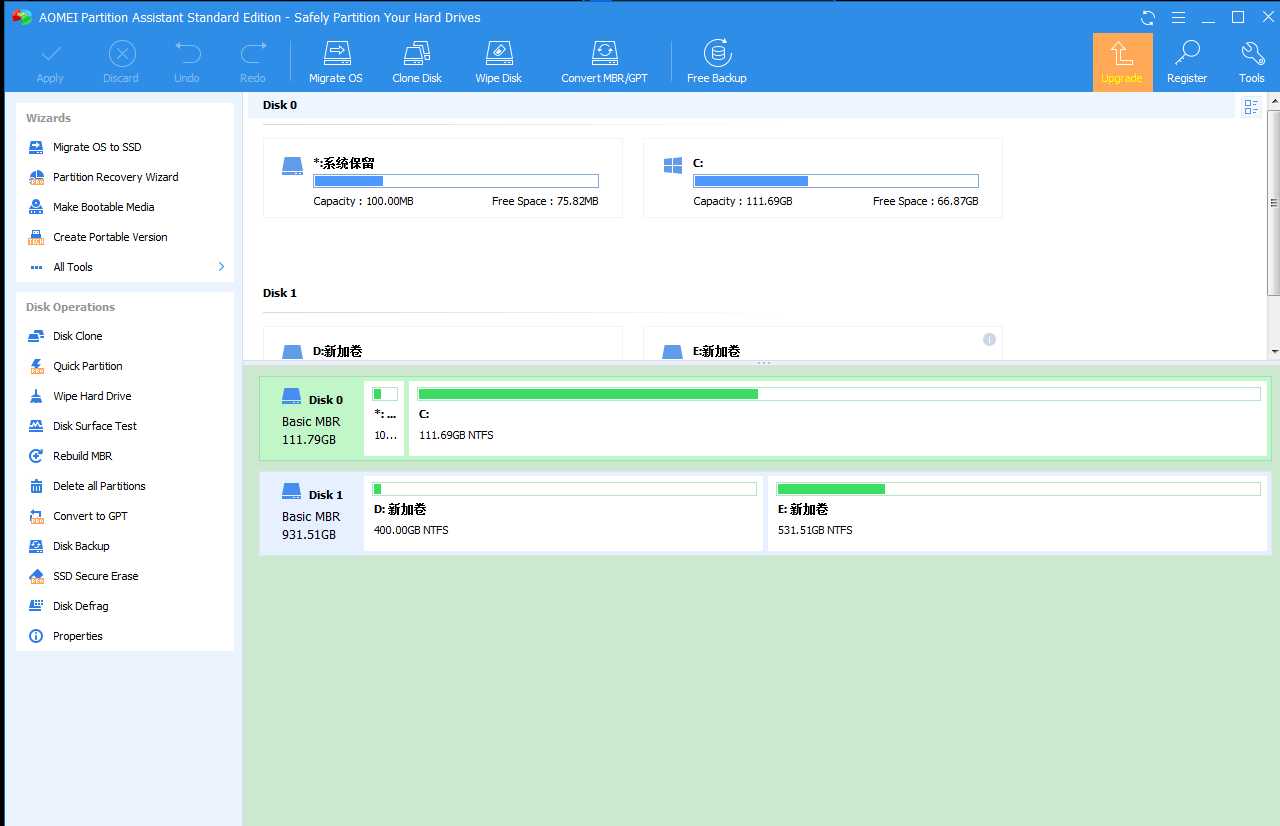Click Convert MBR/GPT in the toolbar

click(604, 62)
